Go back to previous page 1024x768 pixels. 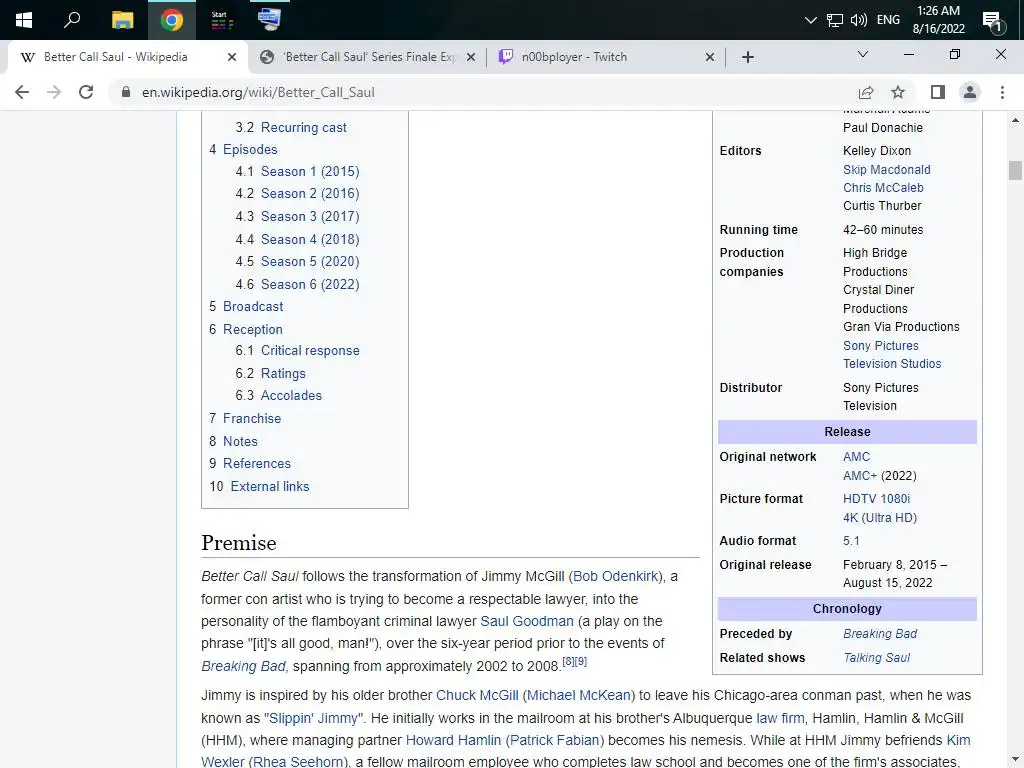click(x=22, y=92)
